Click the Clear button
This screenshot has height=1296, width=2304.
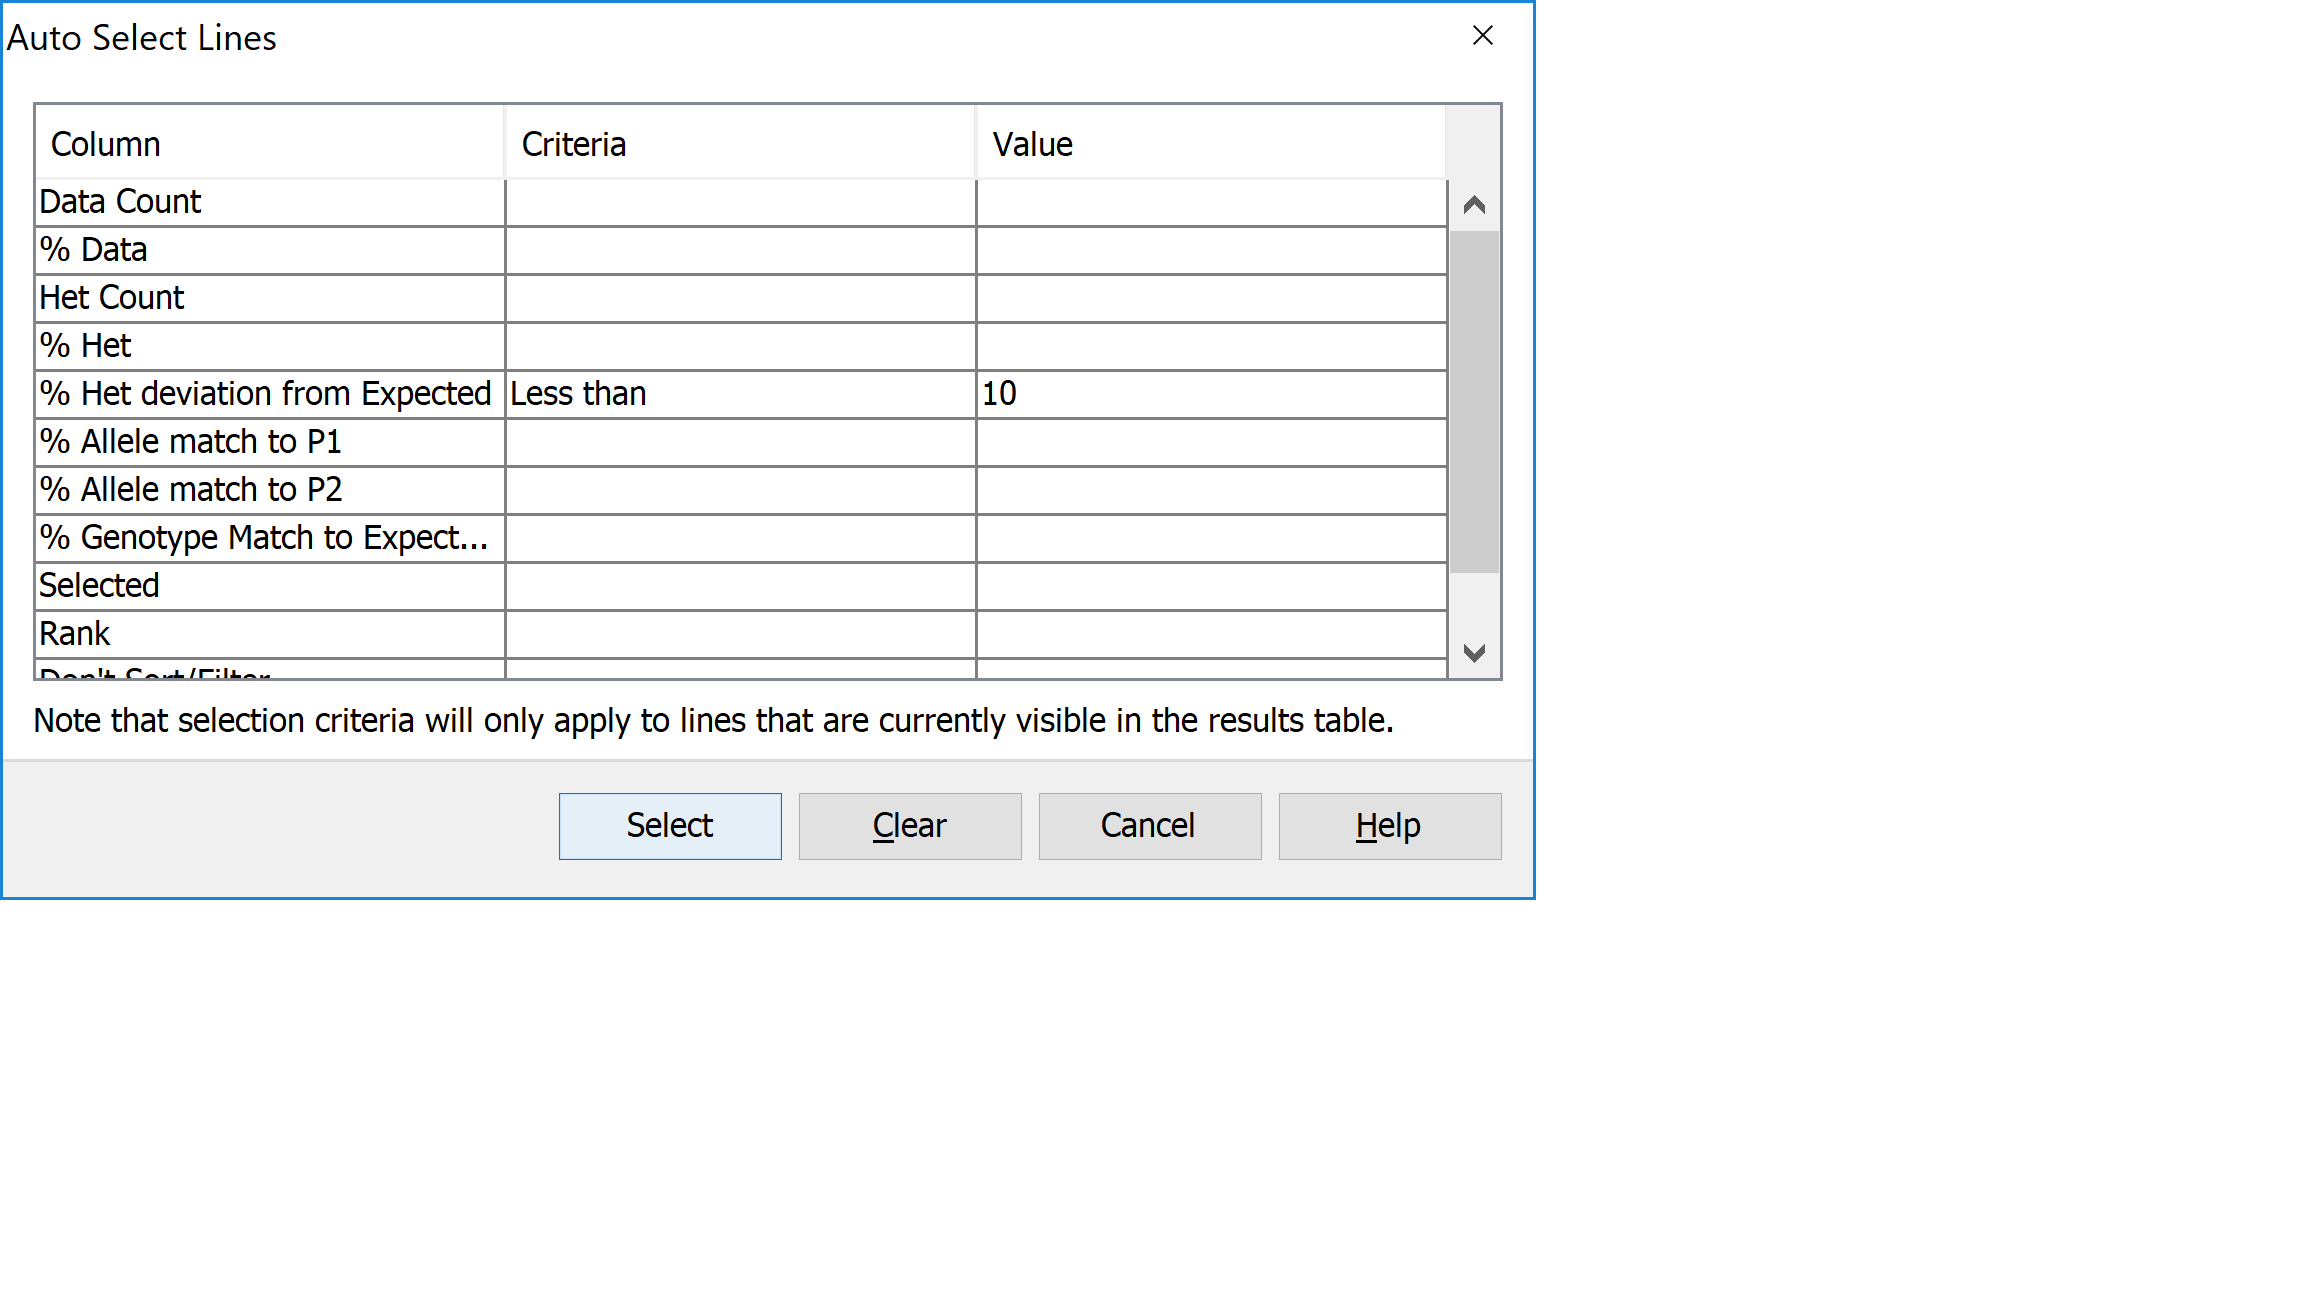point(910,826)
